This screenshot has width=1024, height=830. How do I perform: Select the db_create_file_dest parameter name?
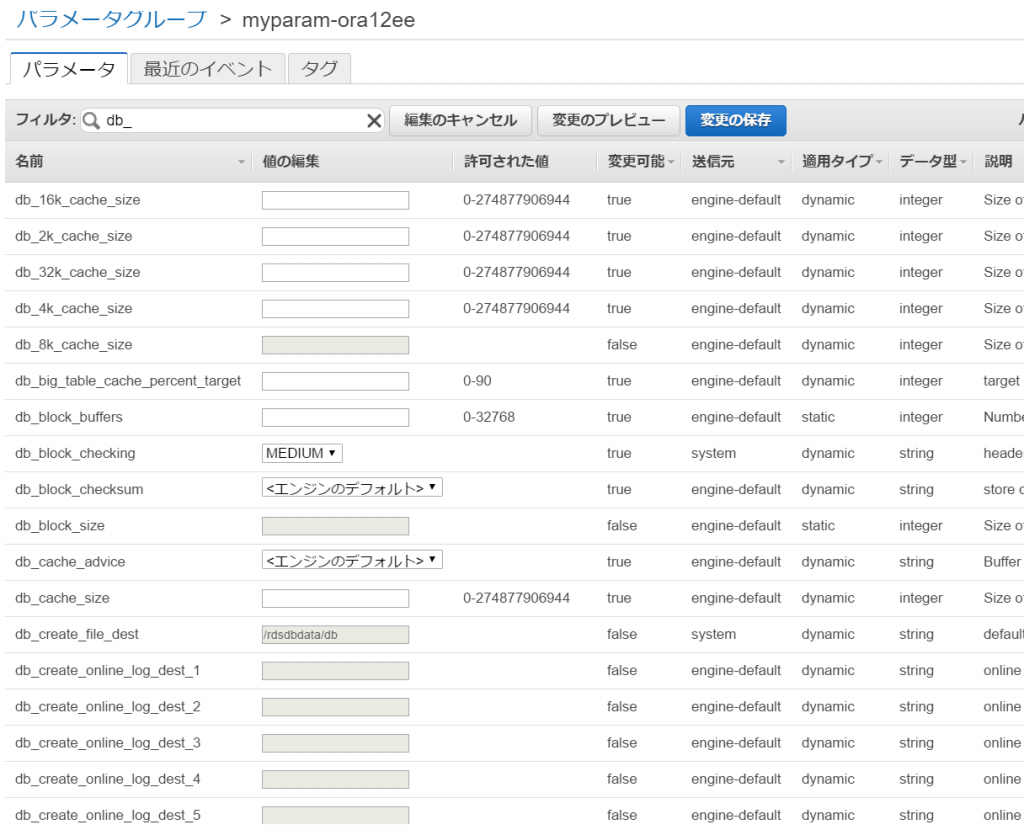pyautogui.click(x=77, y=634)
